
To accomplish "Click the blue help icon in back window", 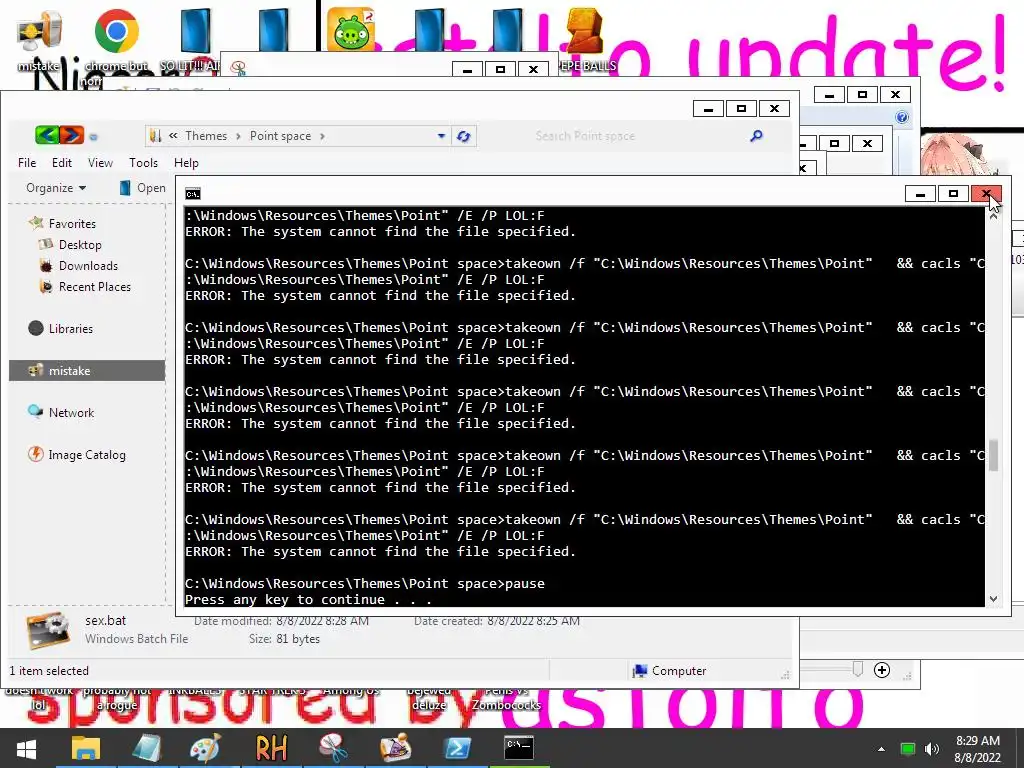I will [902, 118].
